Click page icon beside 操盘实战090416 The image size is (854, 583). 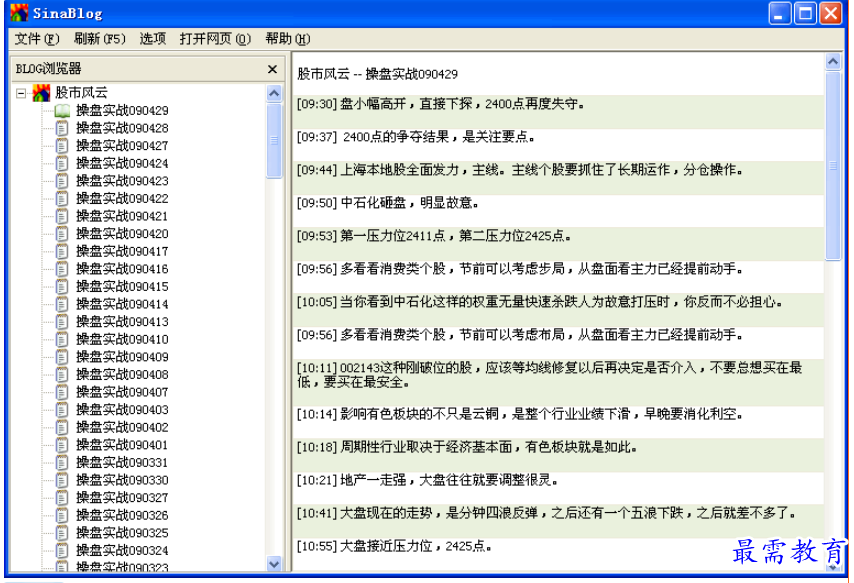[x=62, y=269]
